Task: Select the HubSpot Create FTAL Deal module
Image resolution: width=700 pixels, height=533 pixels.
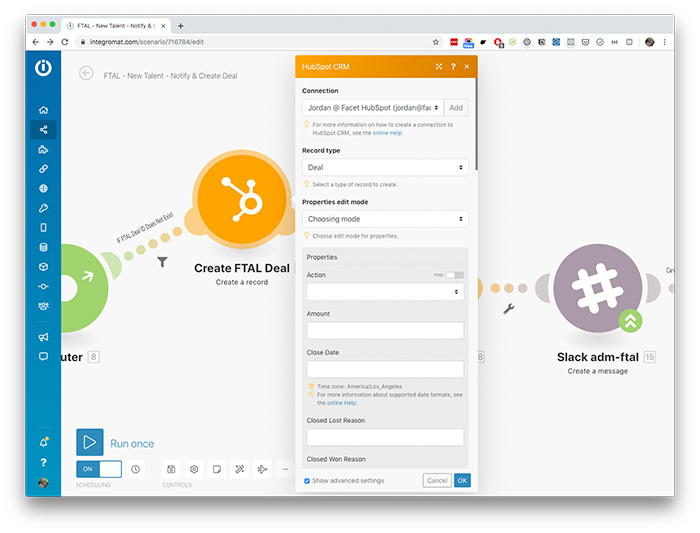Action: click(x=242, y=199)
